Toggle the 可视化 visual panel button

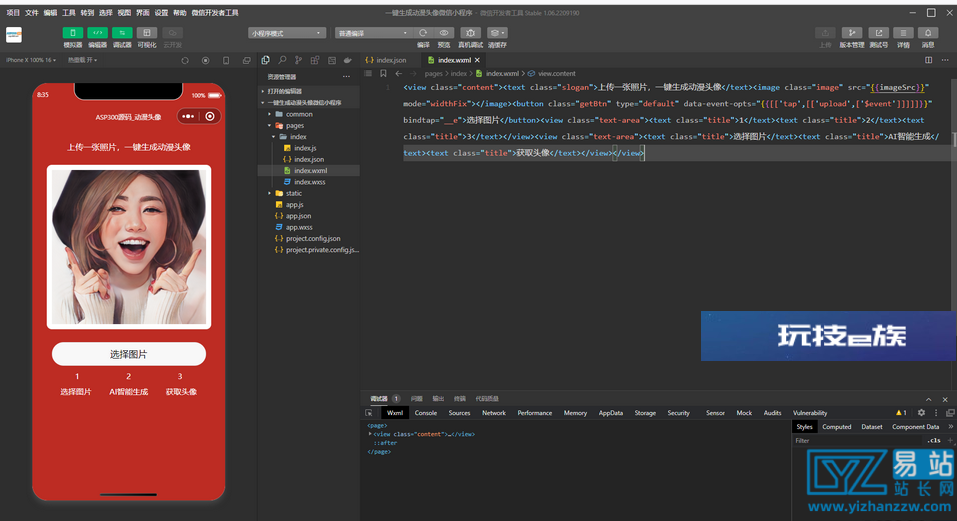point(146,33)
